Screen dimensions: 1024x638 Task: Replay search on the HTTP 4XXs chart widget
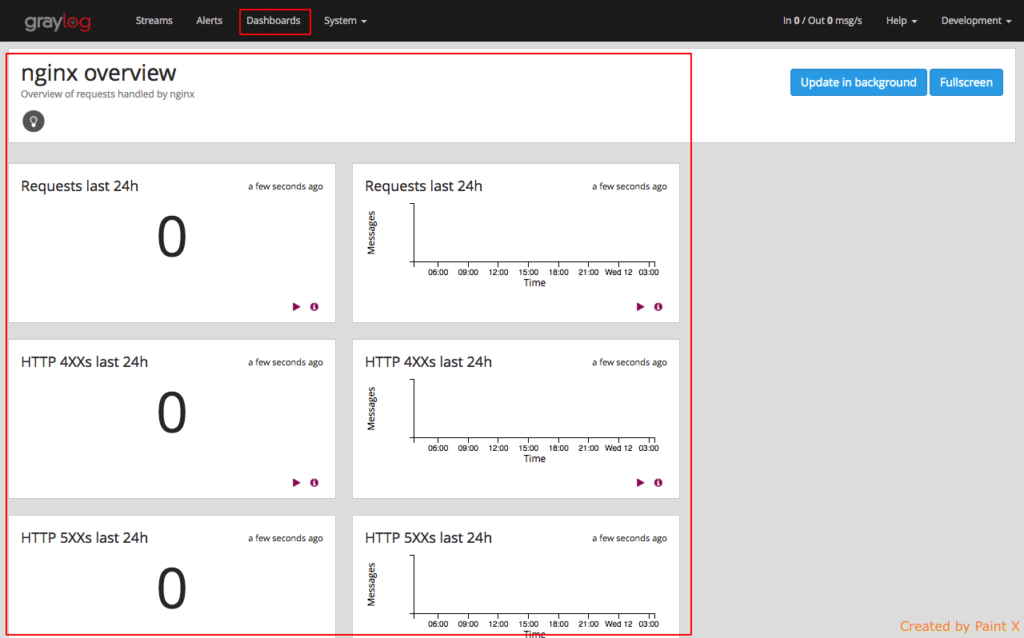coord(640,482)
